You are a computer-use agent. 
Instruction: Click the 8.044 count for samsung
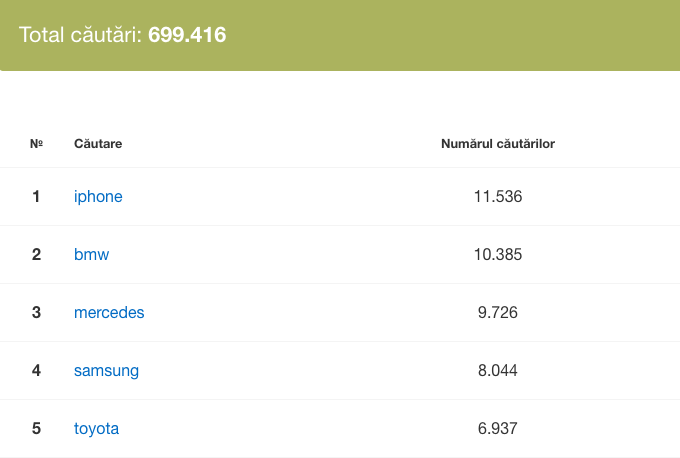pos(498,370)
